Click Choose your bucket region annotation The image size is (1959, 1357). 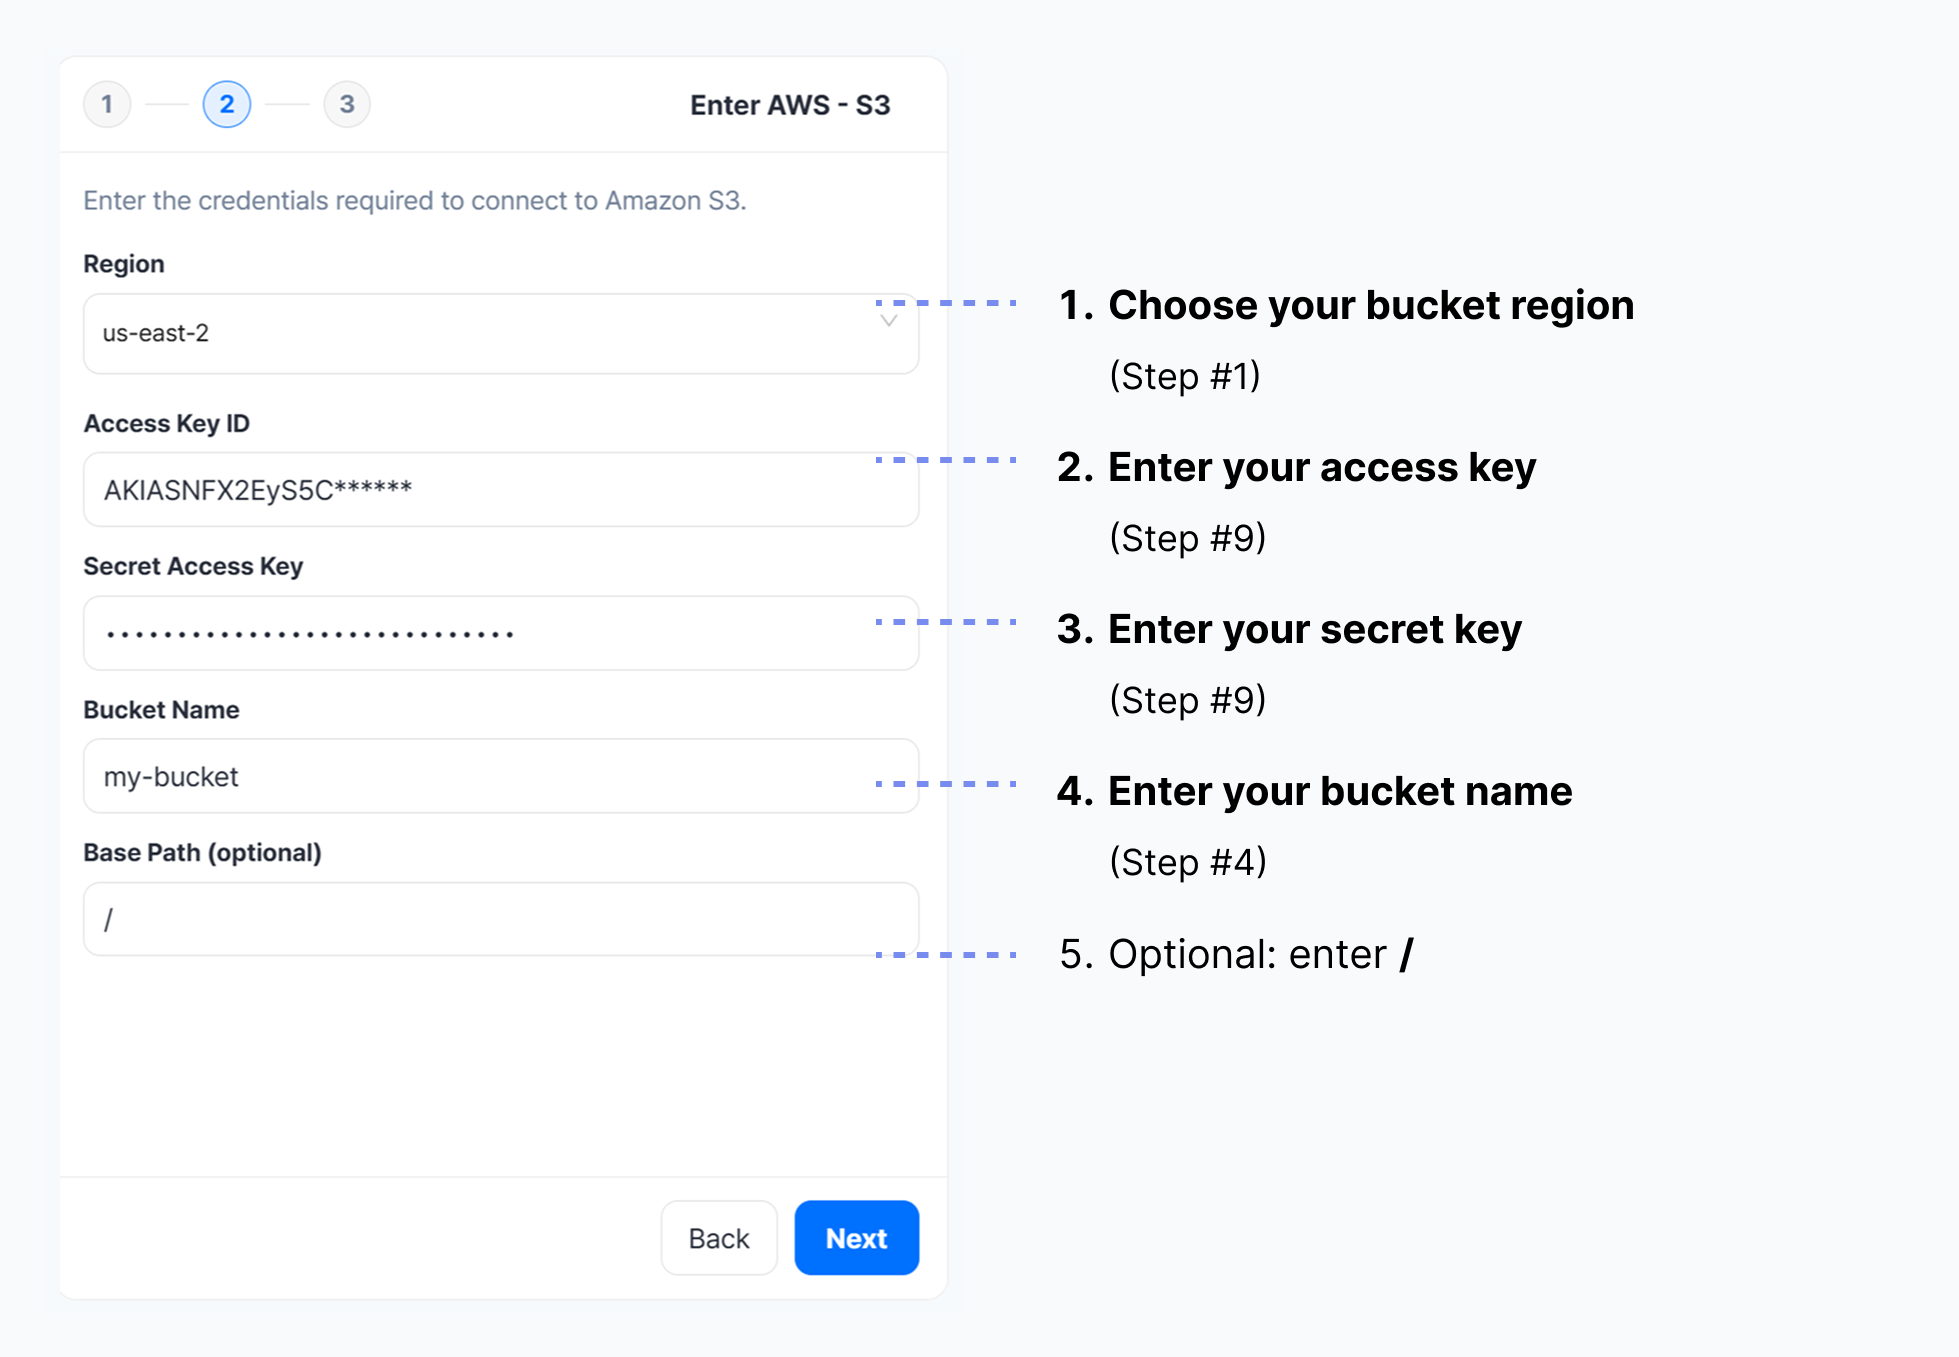1370,306
